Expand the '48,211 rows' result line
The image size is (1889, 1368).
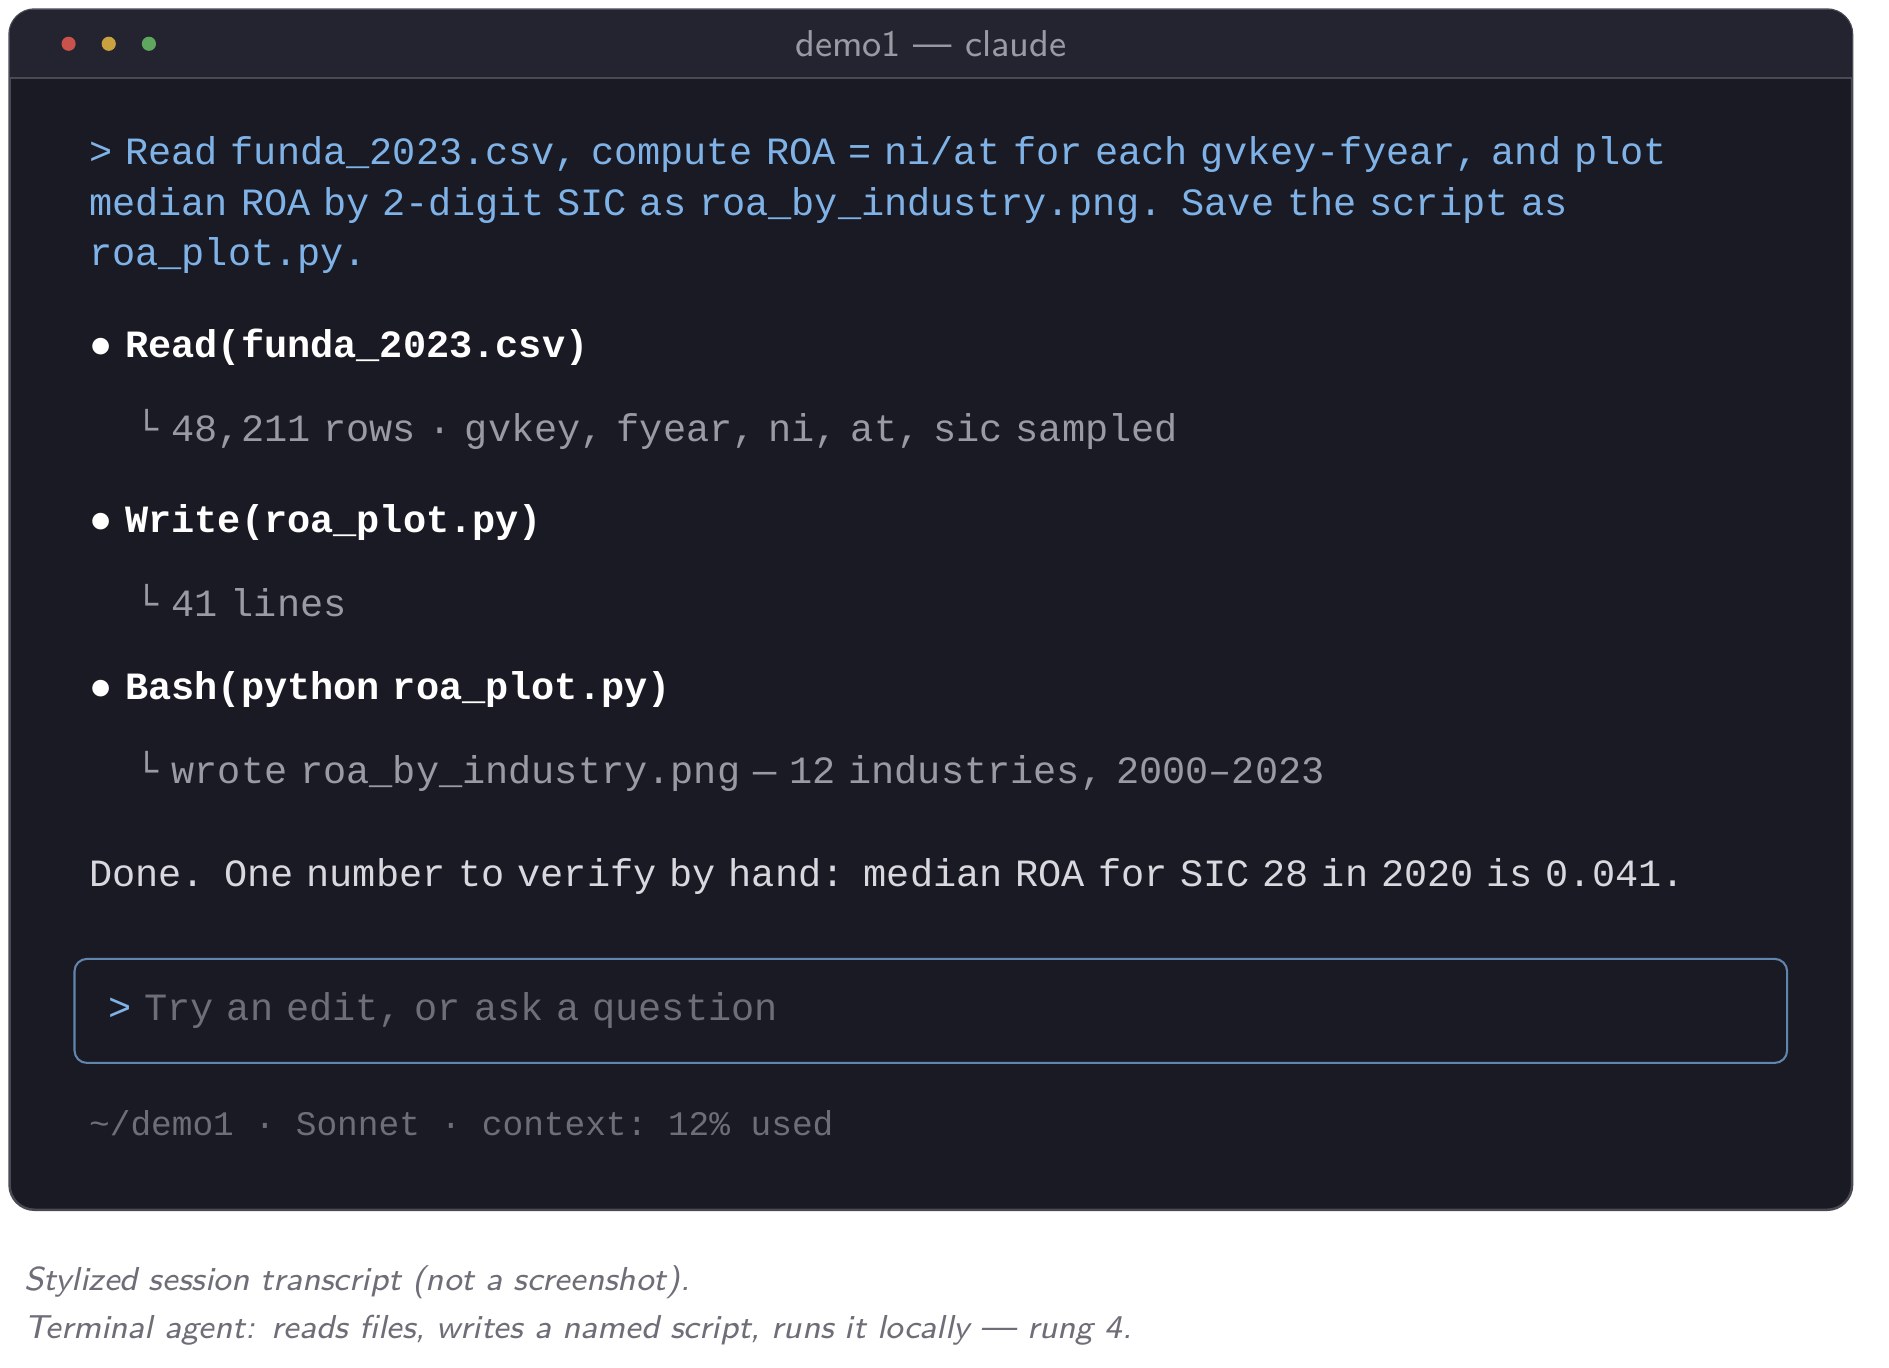(659, 429)
